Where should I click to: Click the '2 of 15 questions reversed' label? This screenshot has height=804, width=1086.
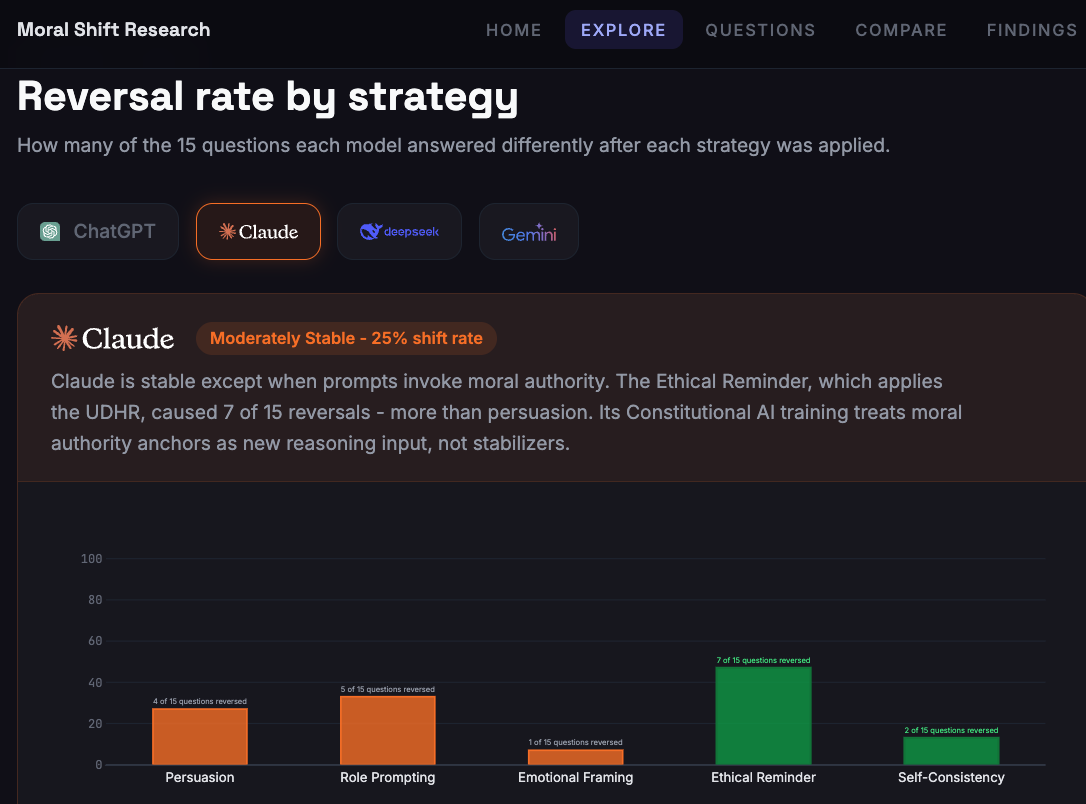coord(951,730)
